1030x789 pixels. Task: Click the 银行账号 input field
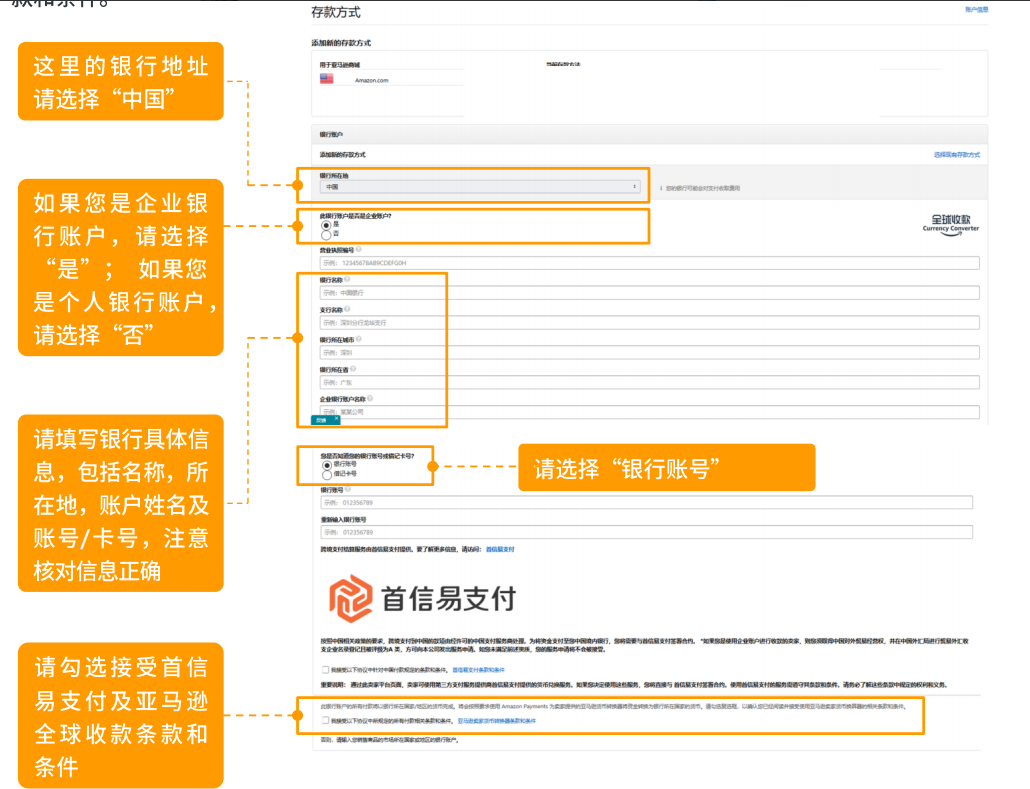click(645, 503)
